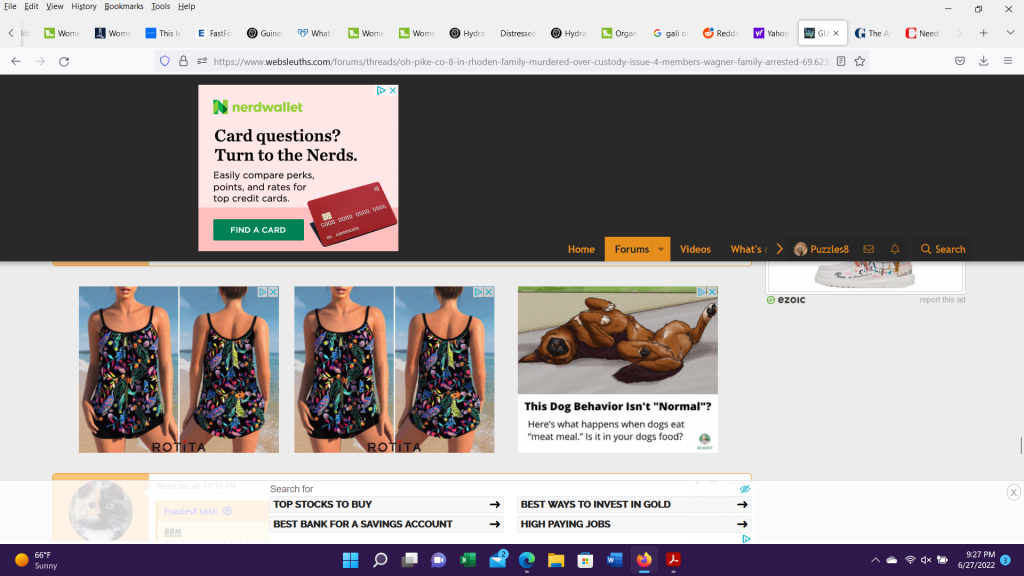Open Excel from the Windows taskbar
Image resolution: width=1024 pixels, height=576 pixels.
pyautogui.click(x=467, y=560)
